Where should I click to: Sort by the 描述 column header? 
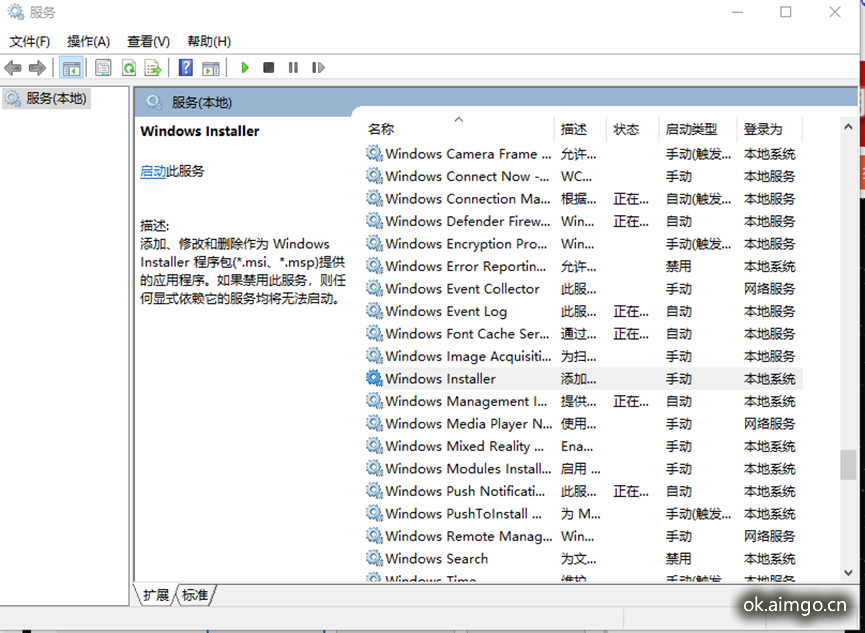pyautogui.click(x=580, y=129)
